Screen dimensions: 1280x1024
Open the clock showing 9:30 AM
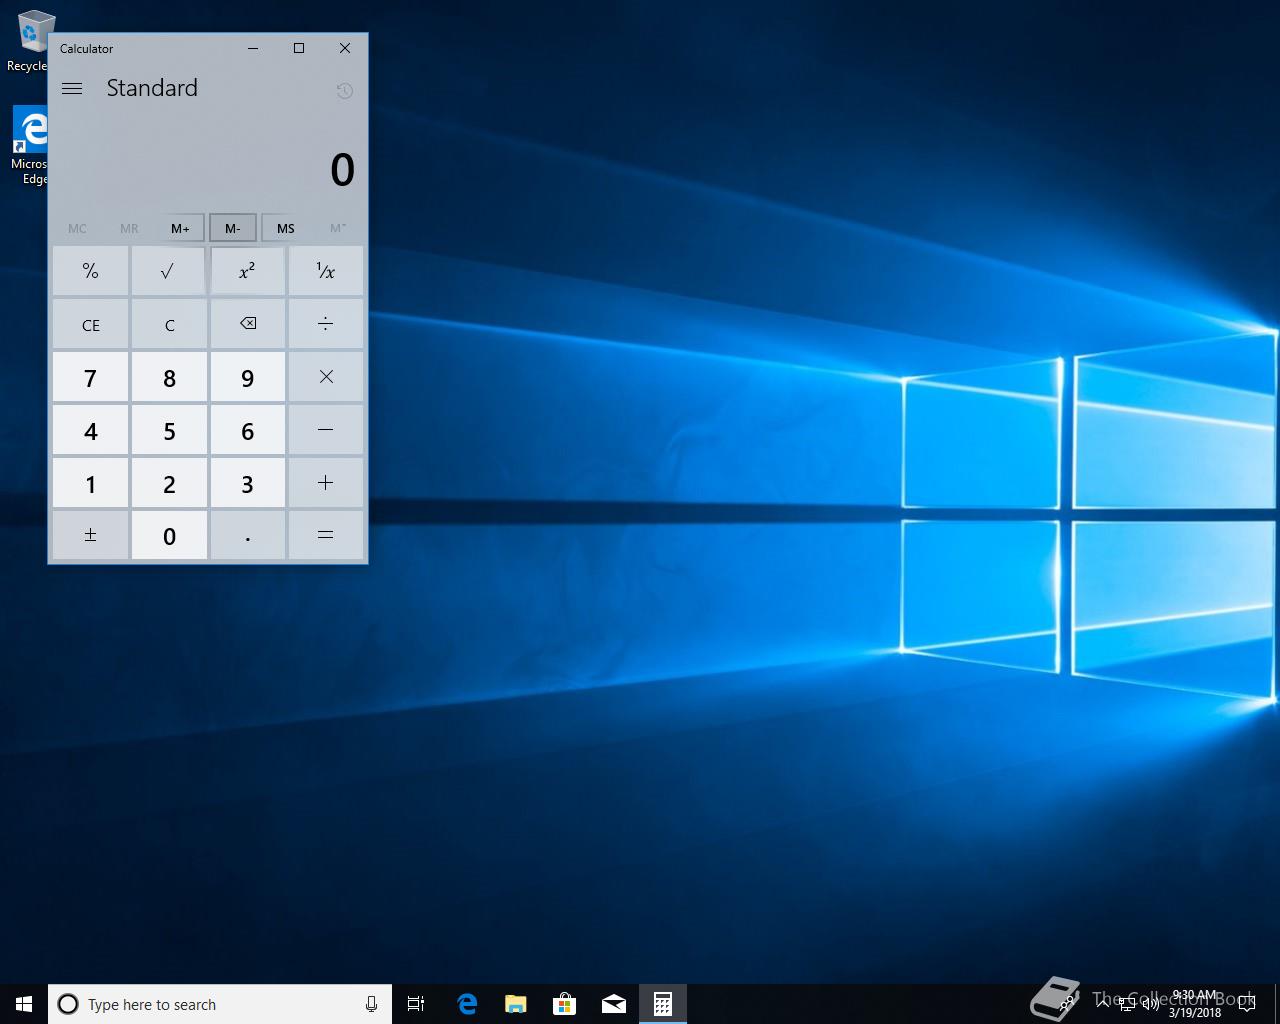pos(1196,1004)
